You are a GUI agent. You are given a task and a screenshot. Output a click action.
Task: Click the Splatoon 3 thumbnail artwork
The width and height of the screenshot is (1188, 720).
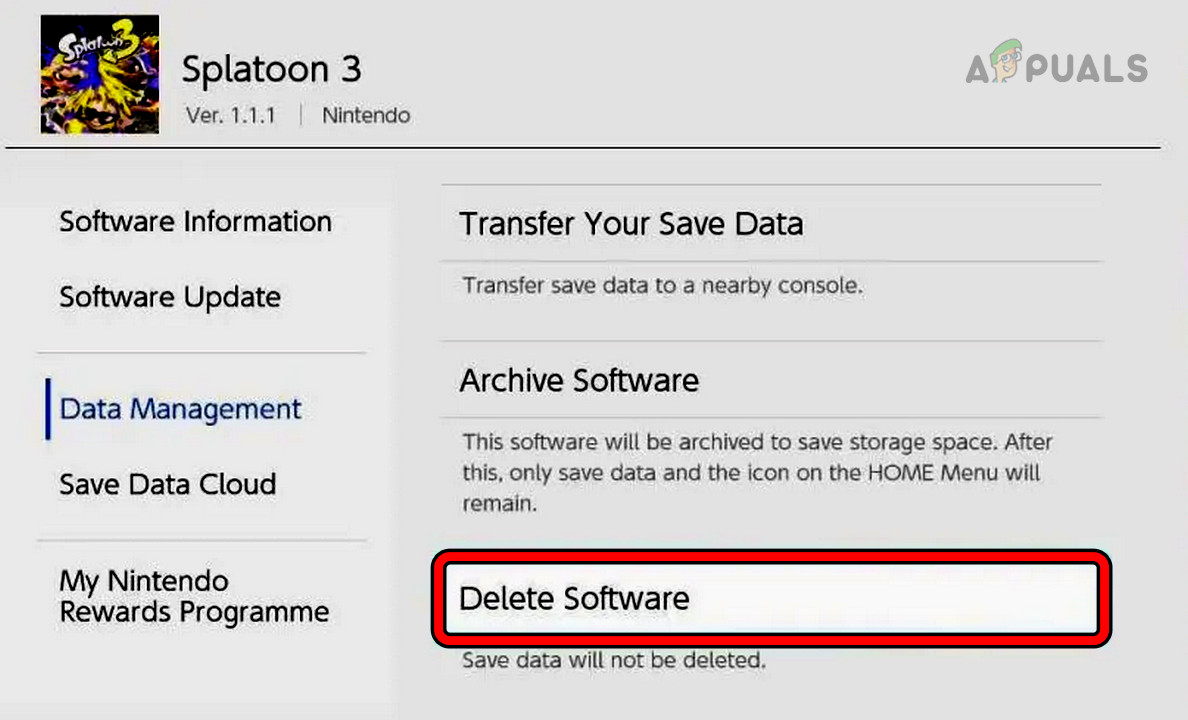pos(98,74)
